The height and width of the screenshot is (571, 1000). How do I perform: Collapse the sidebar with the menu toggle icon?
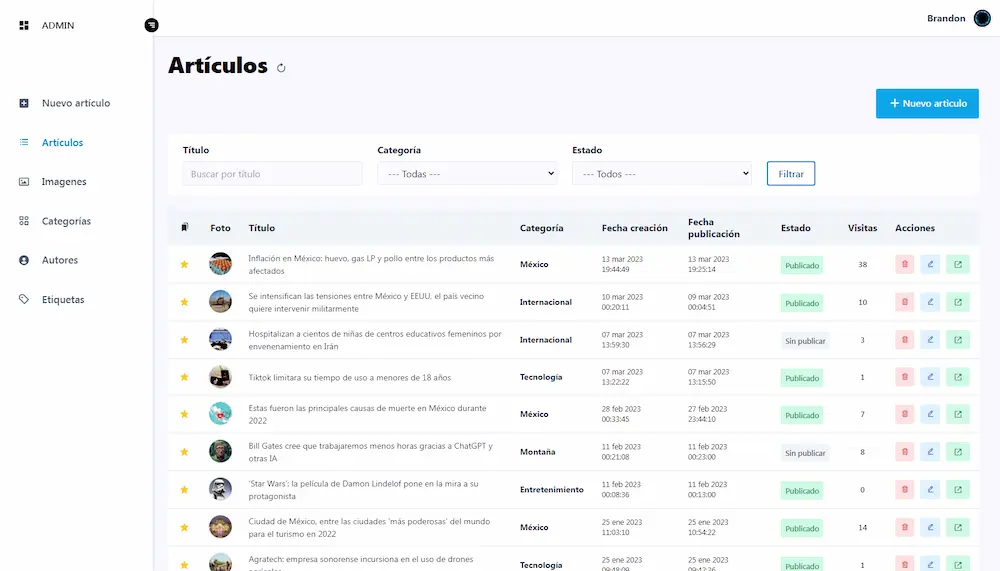point(151,25)
